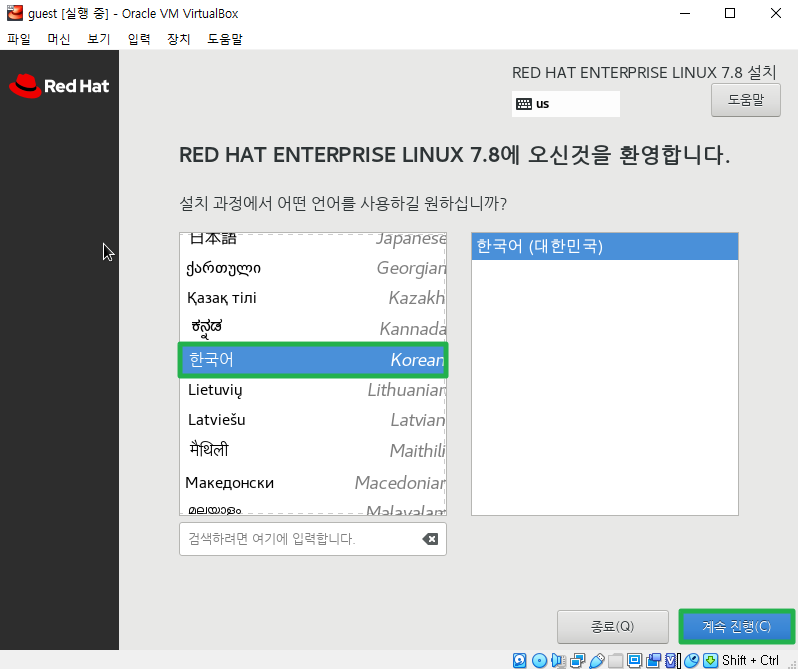The image size is (798, 669).
Task: Maximize the VirtualBox window
Action: pos(730,13)
